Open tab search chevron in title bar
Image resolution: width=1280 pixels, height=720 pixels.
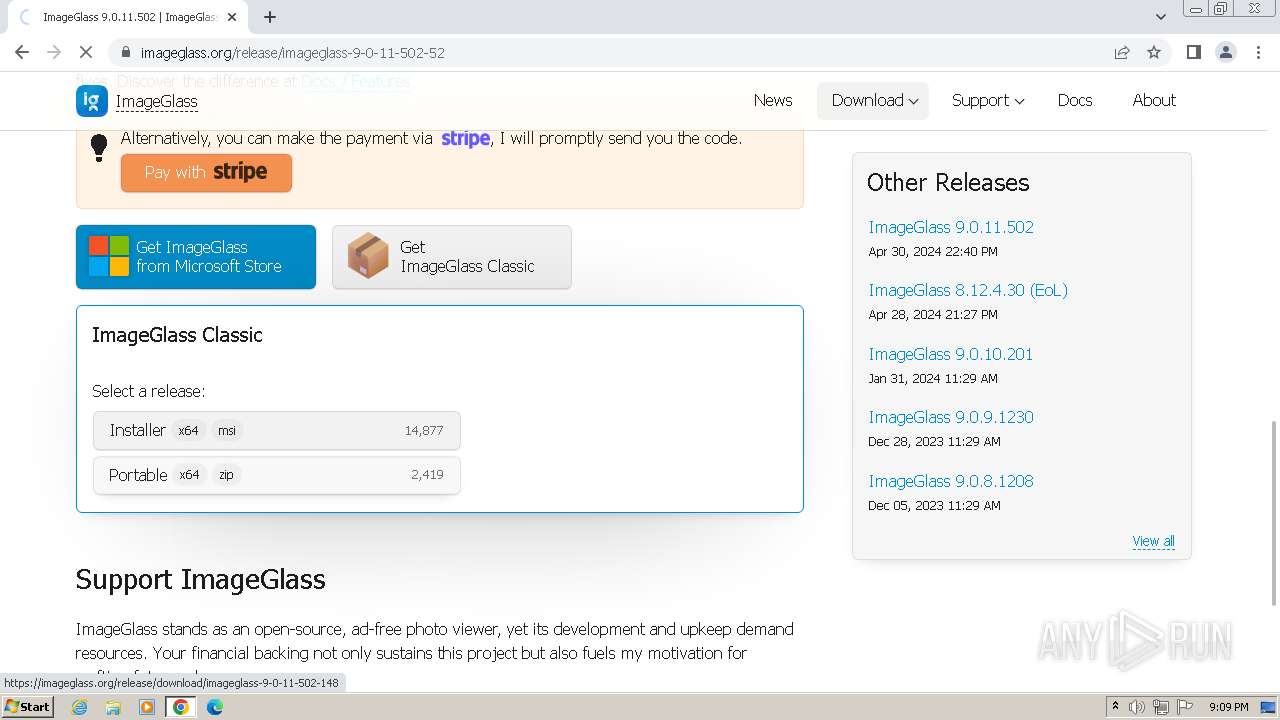point(1161,17)
